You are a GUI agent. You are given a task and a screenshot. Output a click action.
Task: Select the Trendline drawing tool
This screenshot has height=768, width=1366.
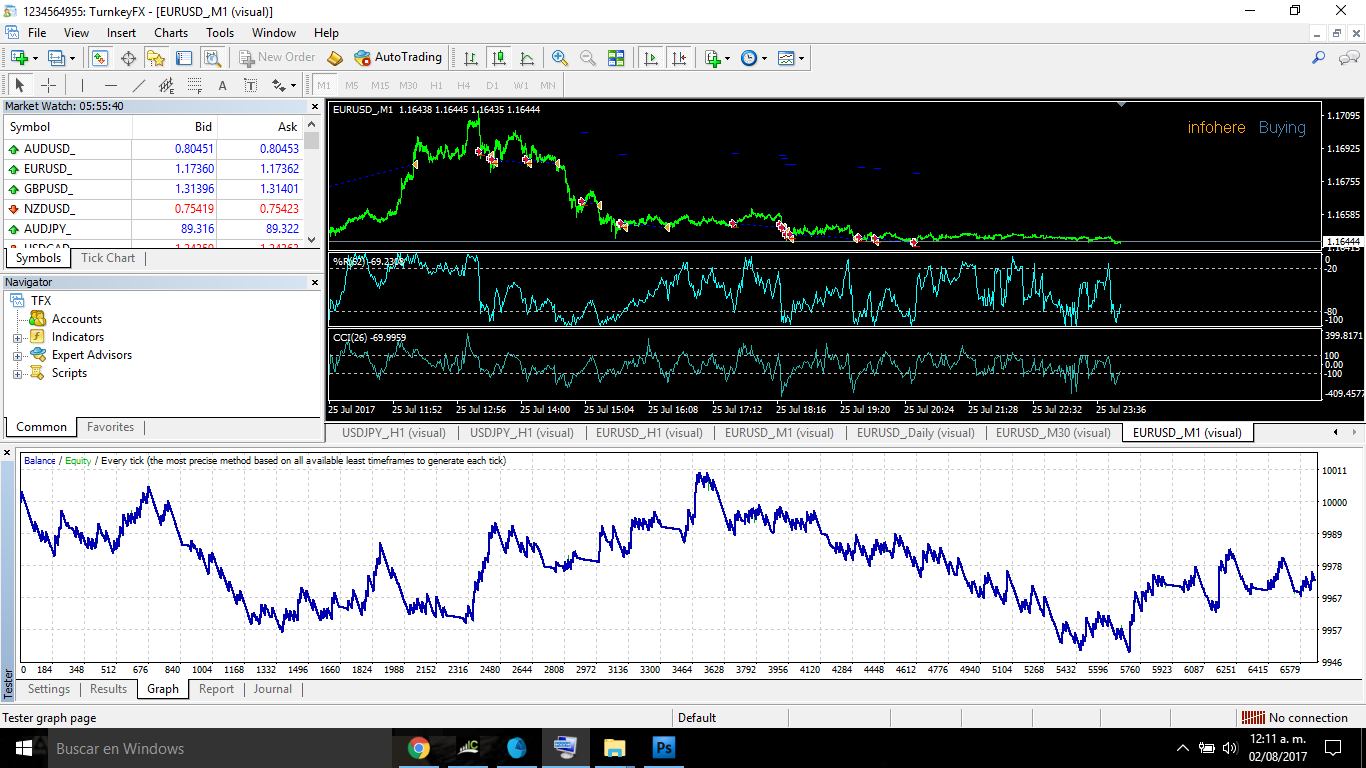139,85
